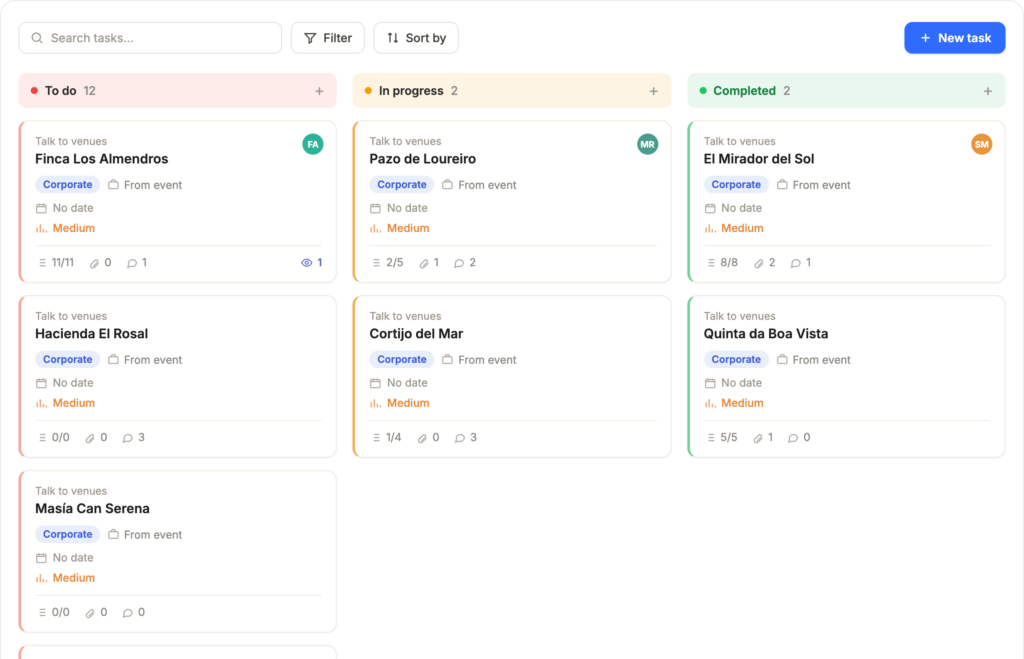Open the Filter options
Viewport: 1024px width, 659px height.
[328, 38]
